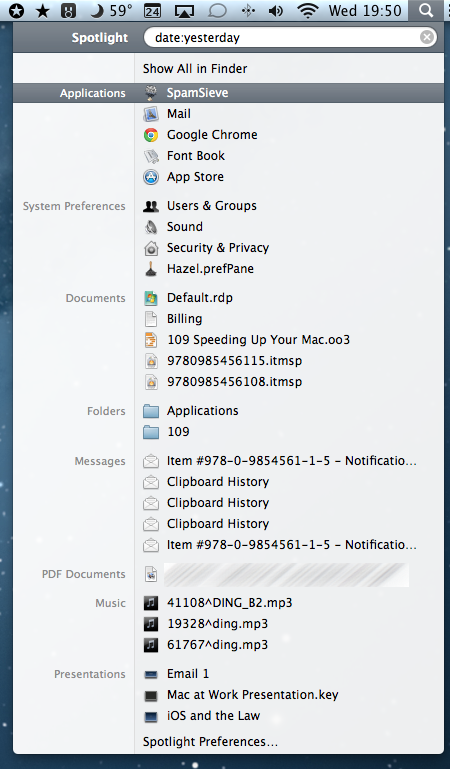Click the star menu bar icon
450x769 pixels.
click(x=43, y=10)
